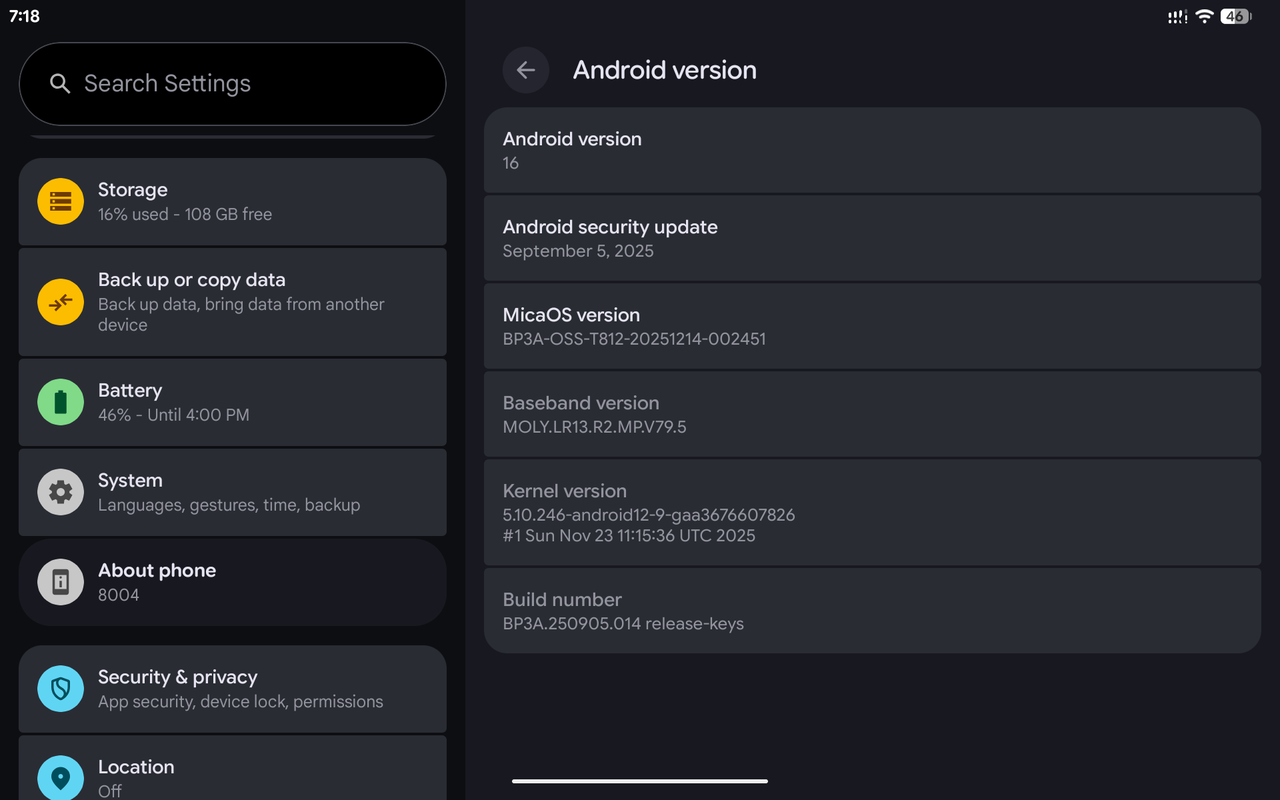Tap the bottom navigation gesture bar
Screen dimensions: 1280x800
pos(640,781)
